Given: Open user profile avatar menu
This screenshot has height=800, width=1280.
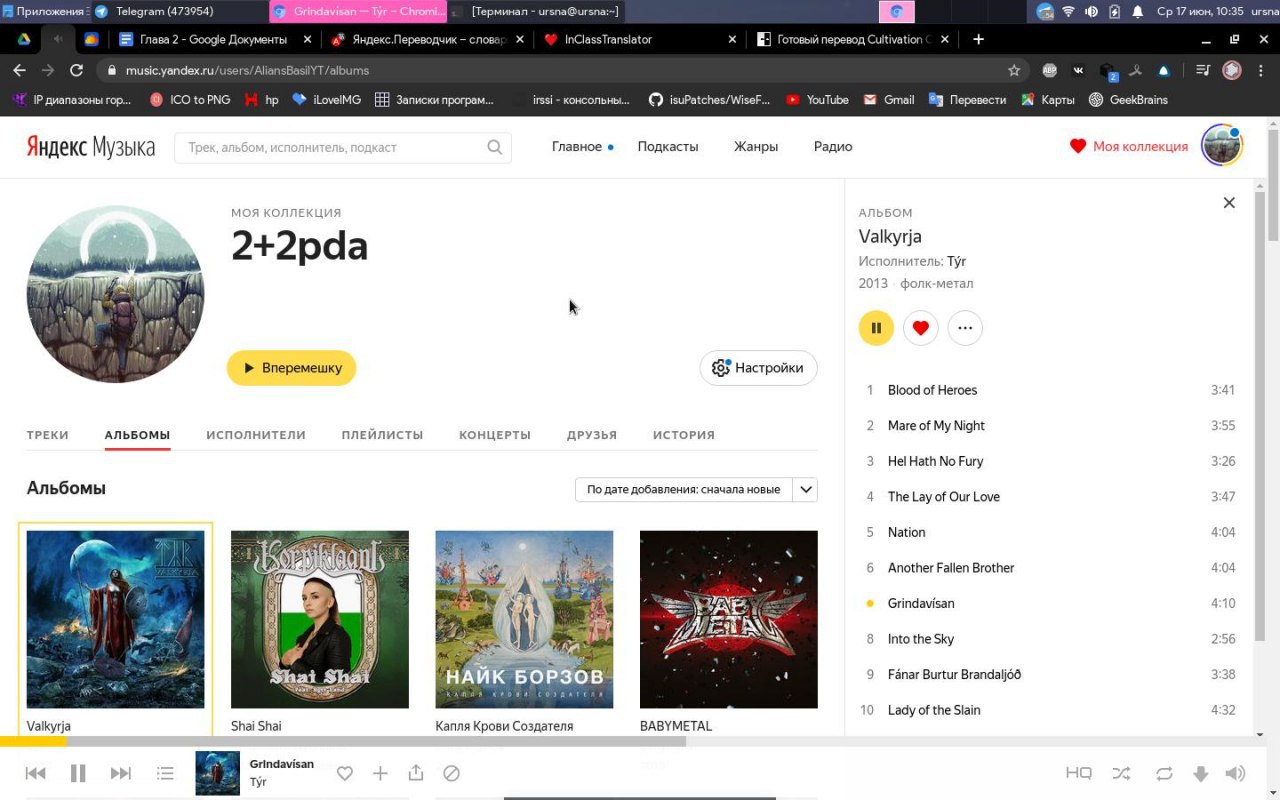Looking at the screenshot, I should [1221, 146].
